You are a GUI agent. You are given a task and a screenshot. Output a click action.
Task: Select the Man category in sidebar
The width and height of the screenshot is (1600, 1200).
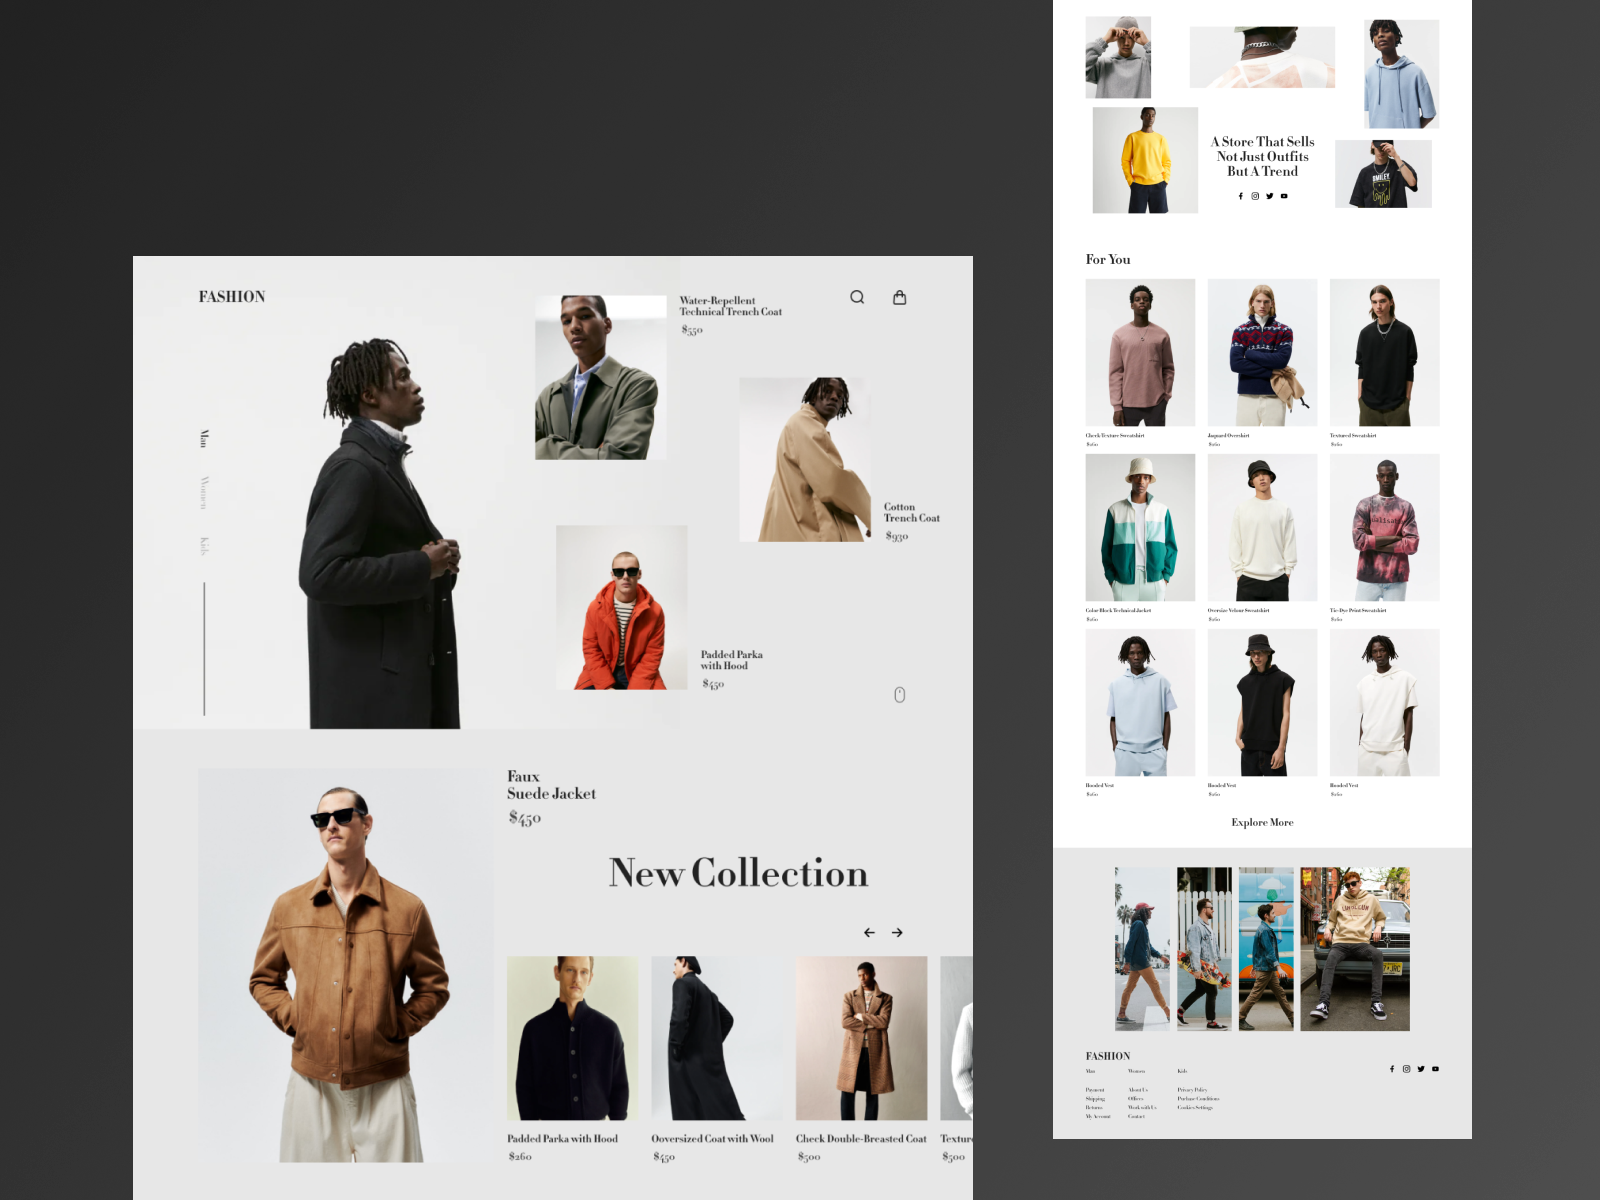click(x=204, y=437)
